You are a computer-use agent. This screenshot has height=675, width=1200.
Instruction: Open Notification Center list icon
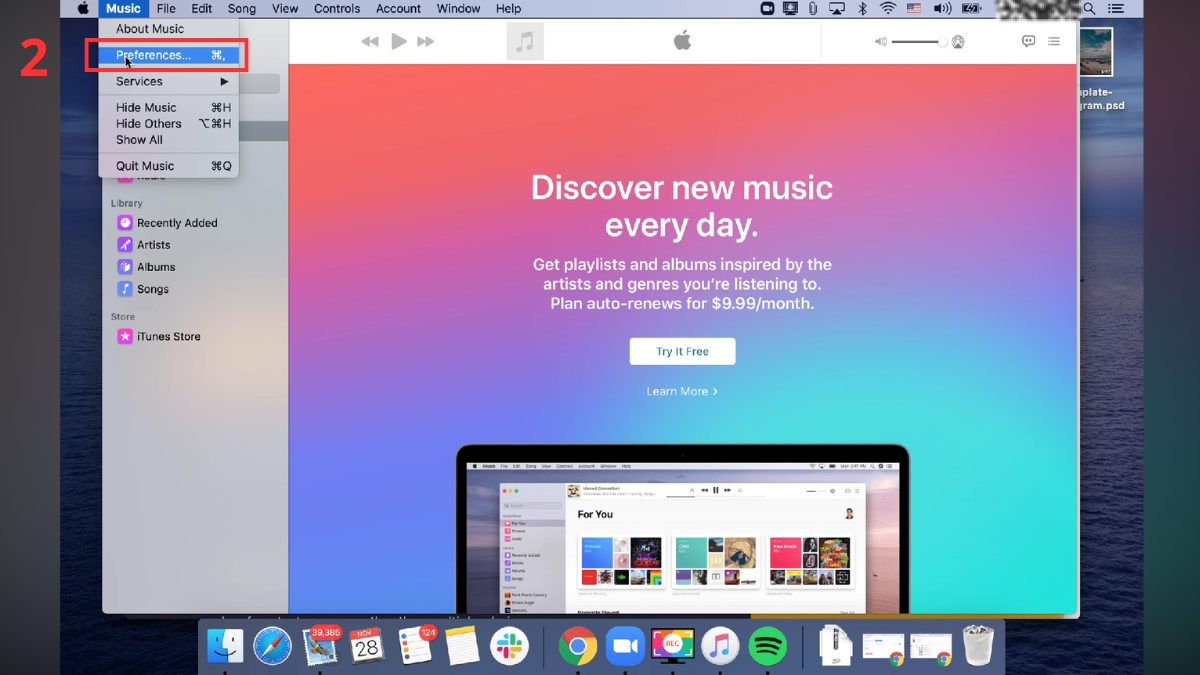pyautogui.click(x=1115, y=9)
